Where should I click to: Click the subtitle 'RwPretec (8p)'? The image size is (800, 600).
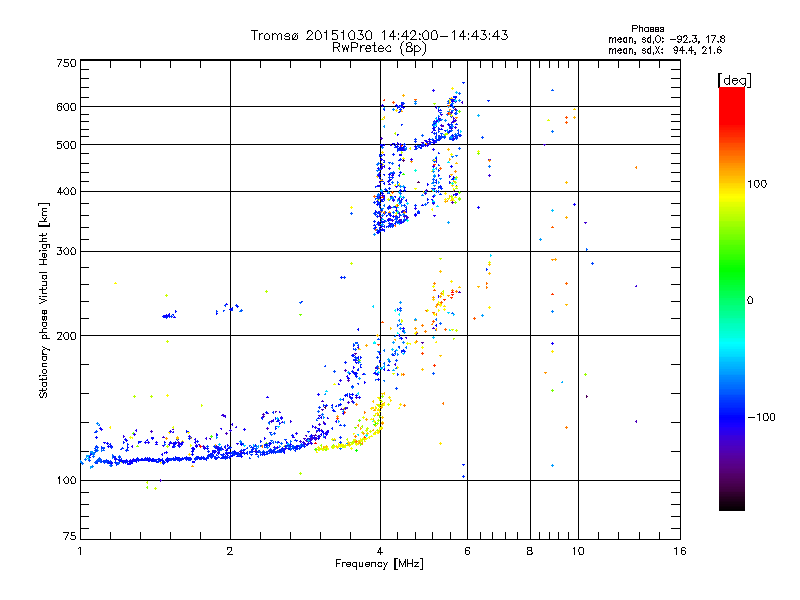pyautogui.click(x=379, y=48)
